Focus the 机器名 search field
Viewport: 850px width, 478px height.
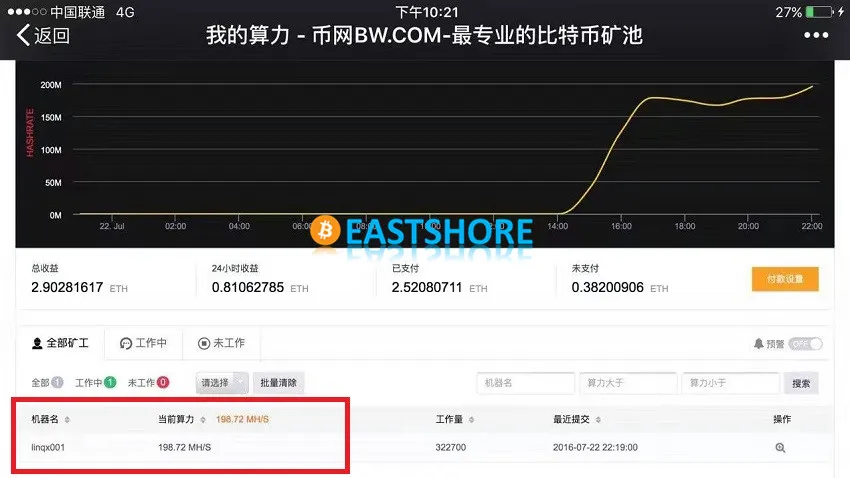pos(525,383)
